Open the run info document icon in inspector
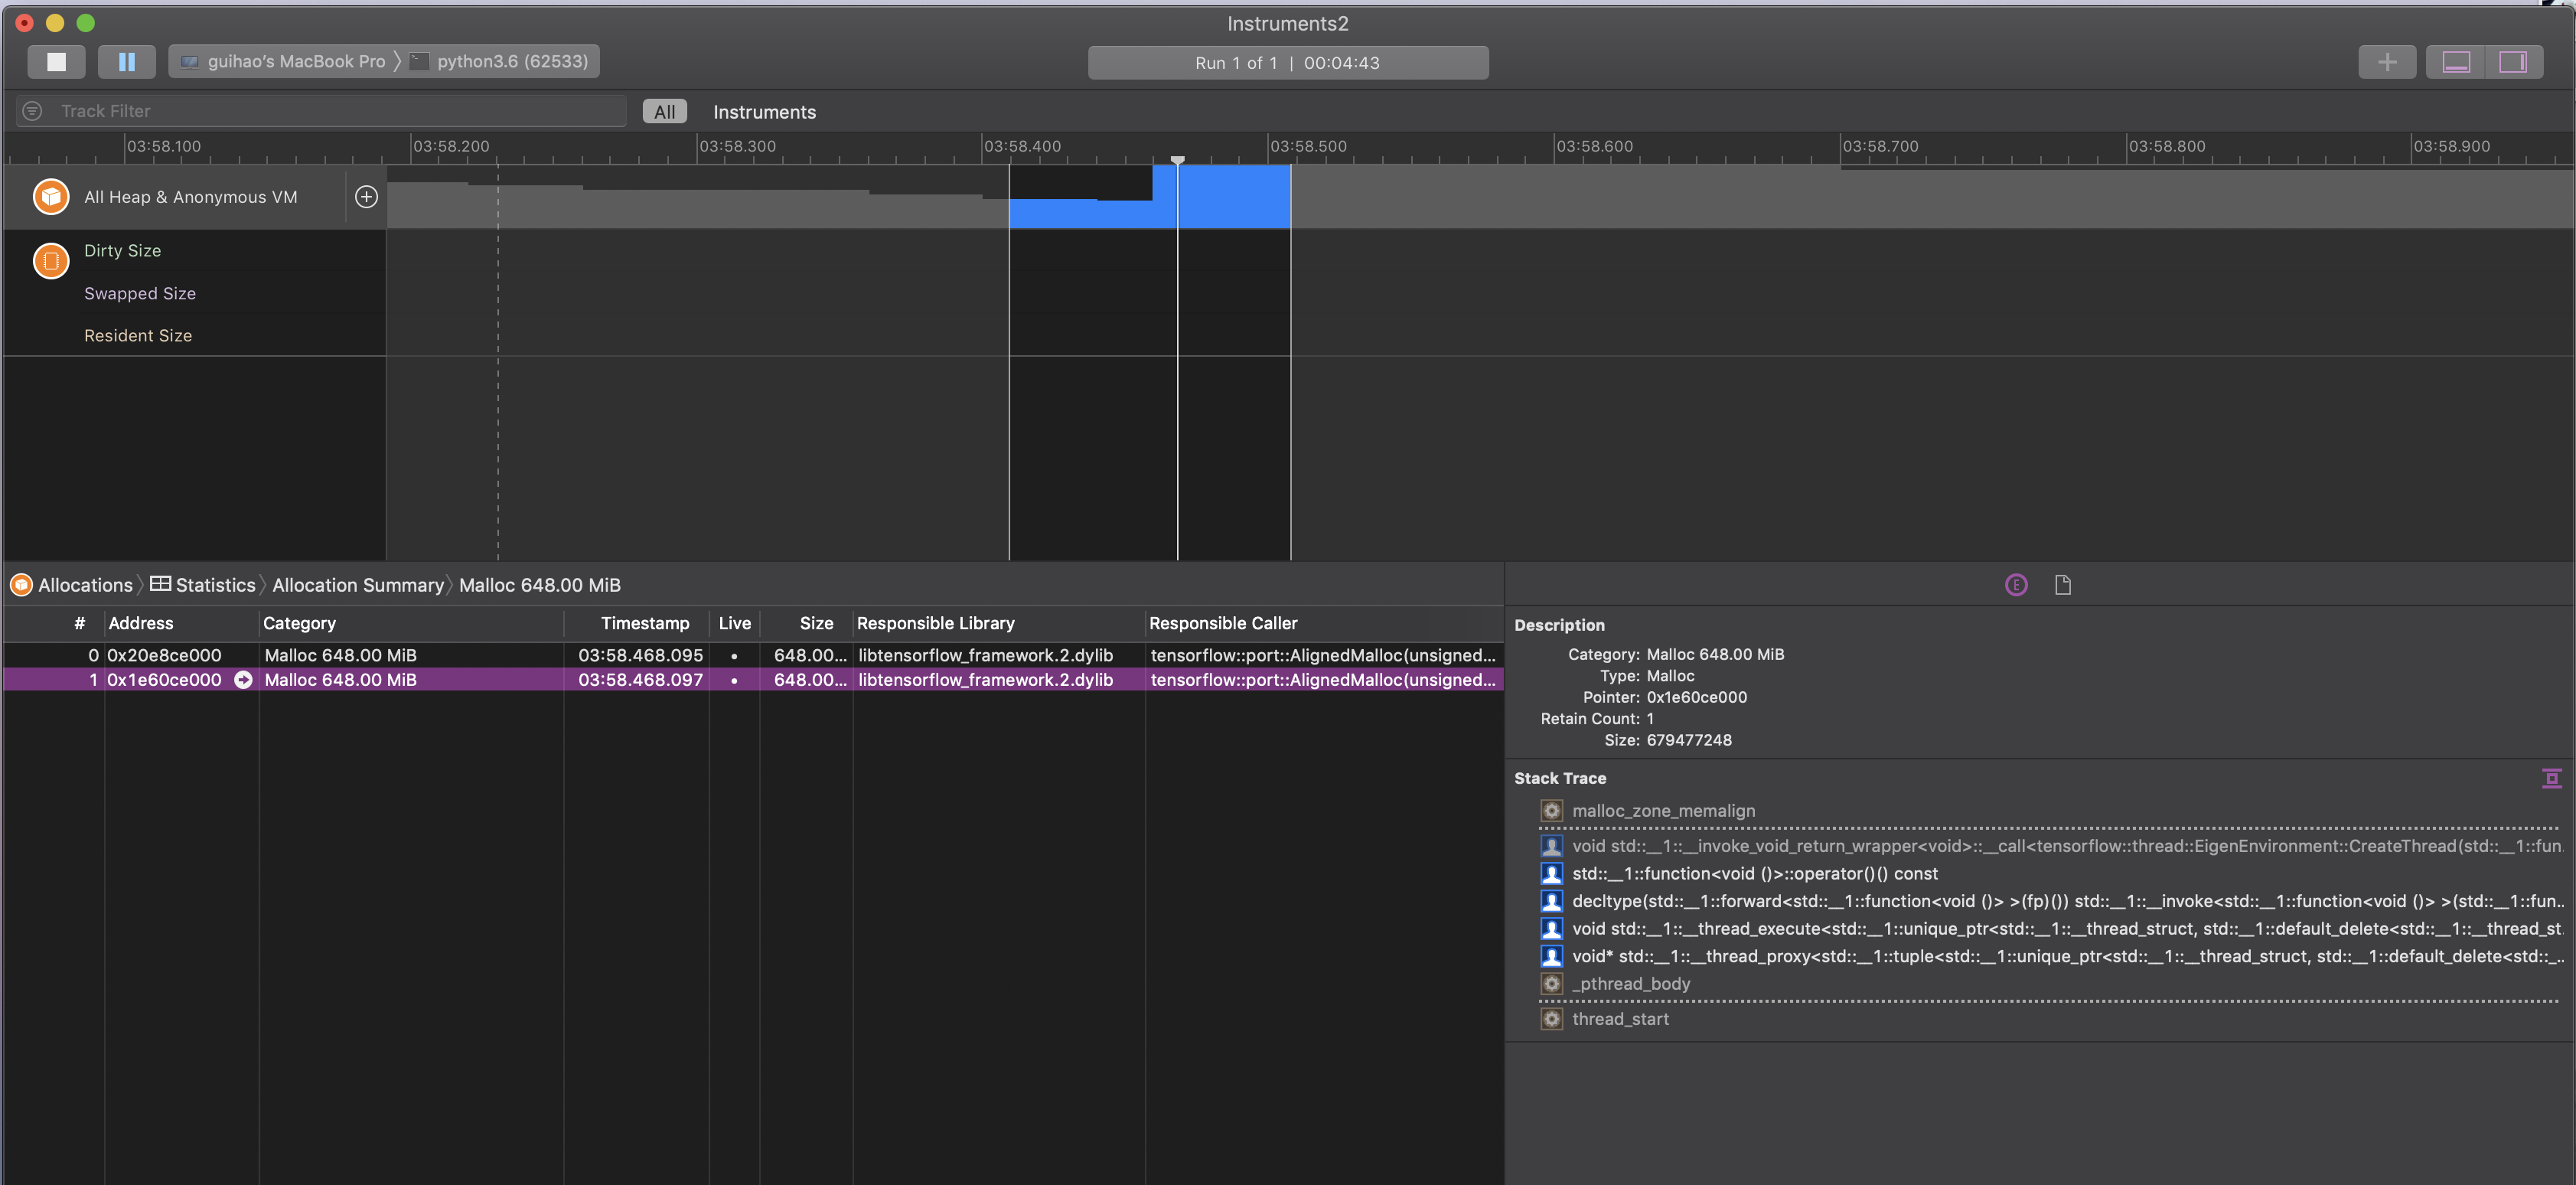Screen dimensions: 2576x1185 pos(2062,585)
